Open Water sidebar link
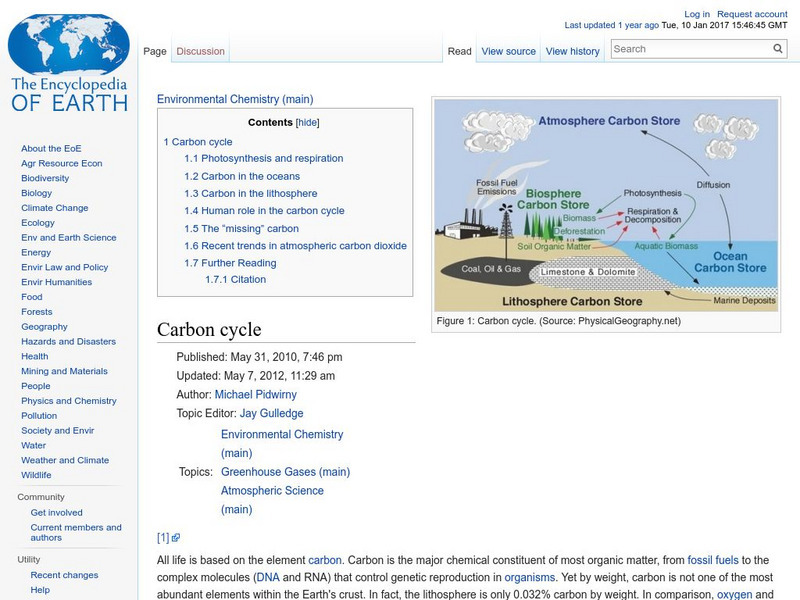The height and width of the screenshot is (600, 800). (34, 445)
